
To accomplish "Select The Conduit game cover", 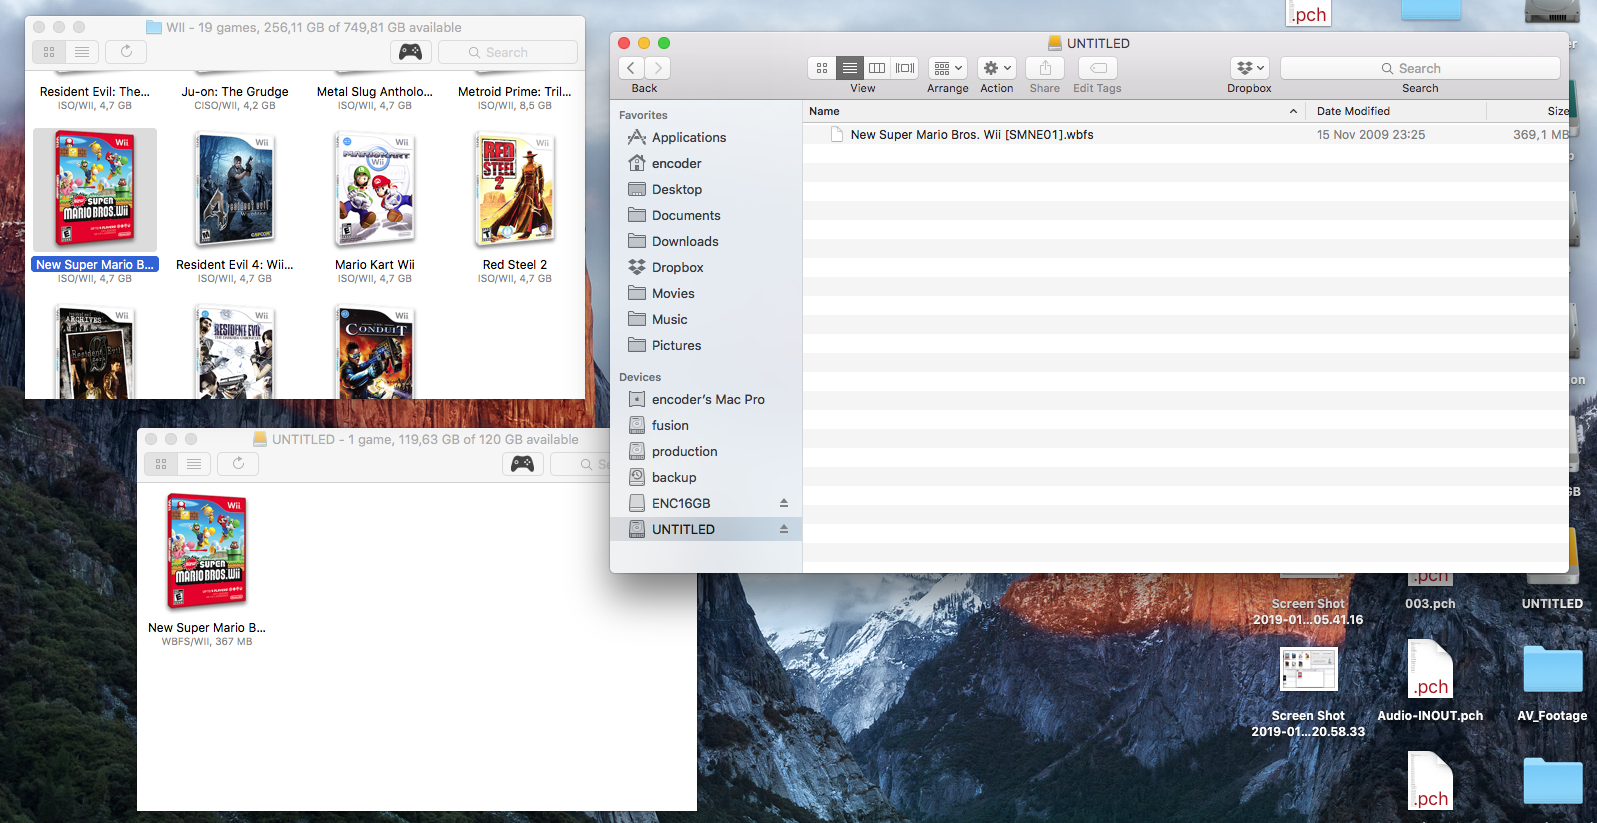I will click(x=375, y=353).
